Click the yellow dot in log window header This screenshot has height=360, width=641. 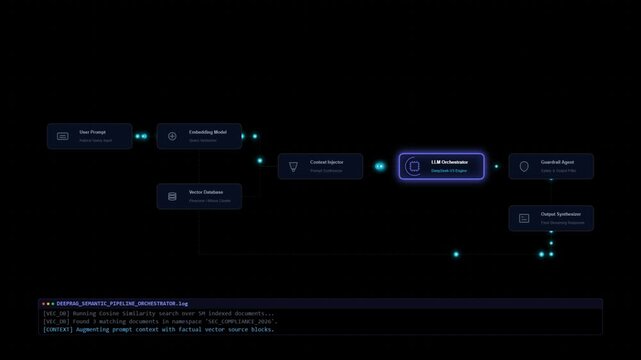click(x=48, y=304)
